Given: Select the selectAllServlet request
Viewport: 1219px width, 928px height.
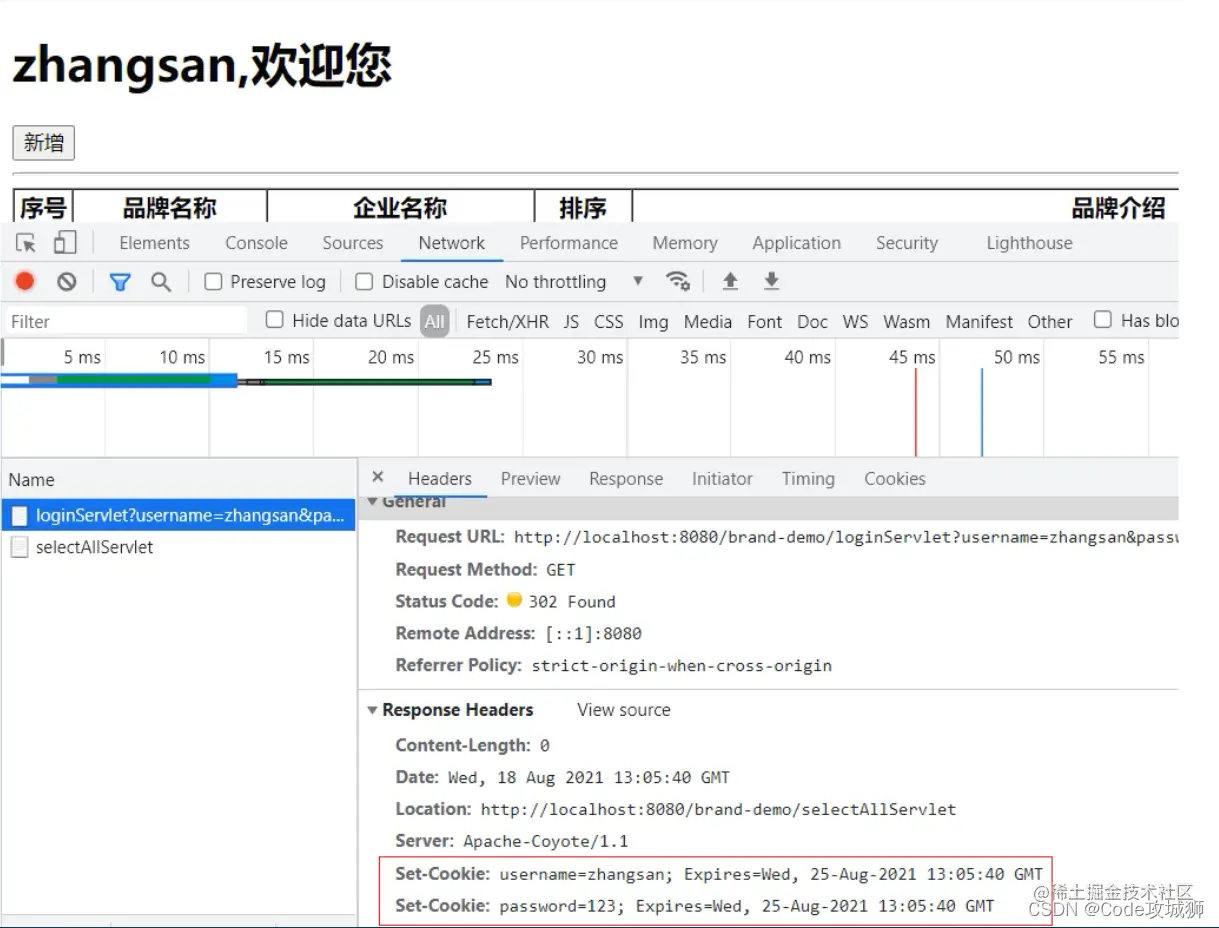Looking at the screenshot, I should click(96, 547).
